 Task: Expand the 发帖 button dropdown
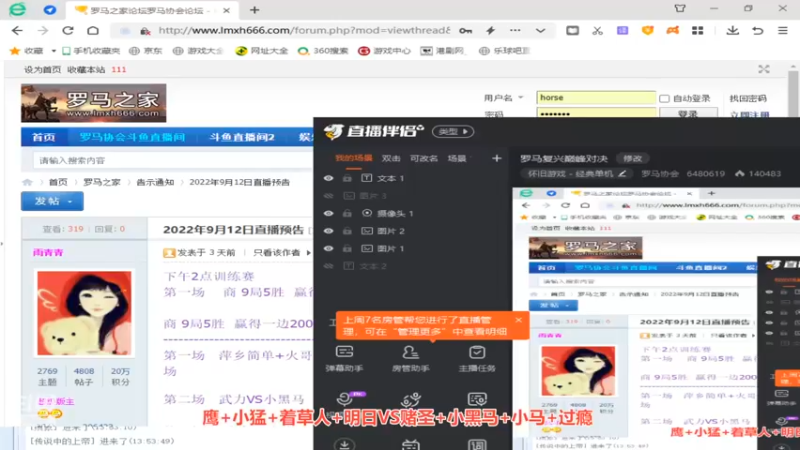[x=70, y=202]
